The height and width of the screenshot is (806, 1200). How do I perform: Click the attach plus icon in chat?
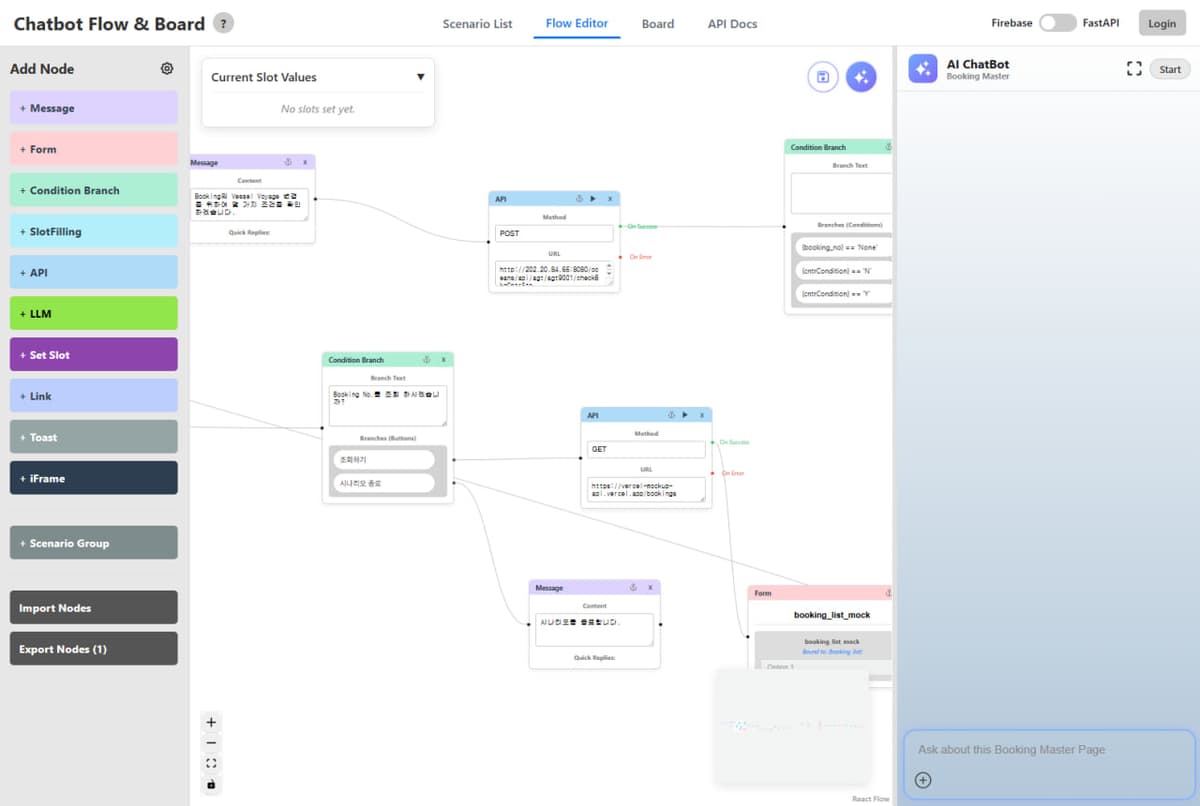coord(923,780)
